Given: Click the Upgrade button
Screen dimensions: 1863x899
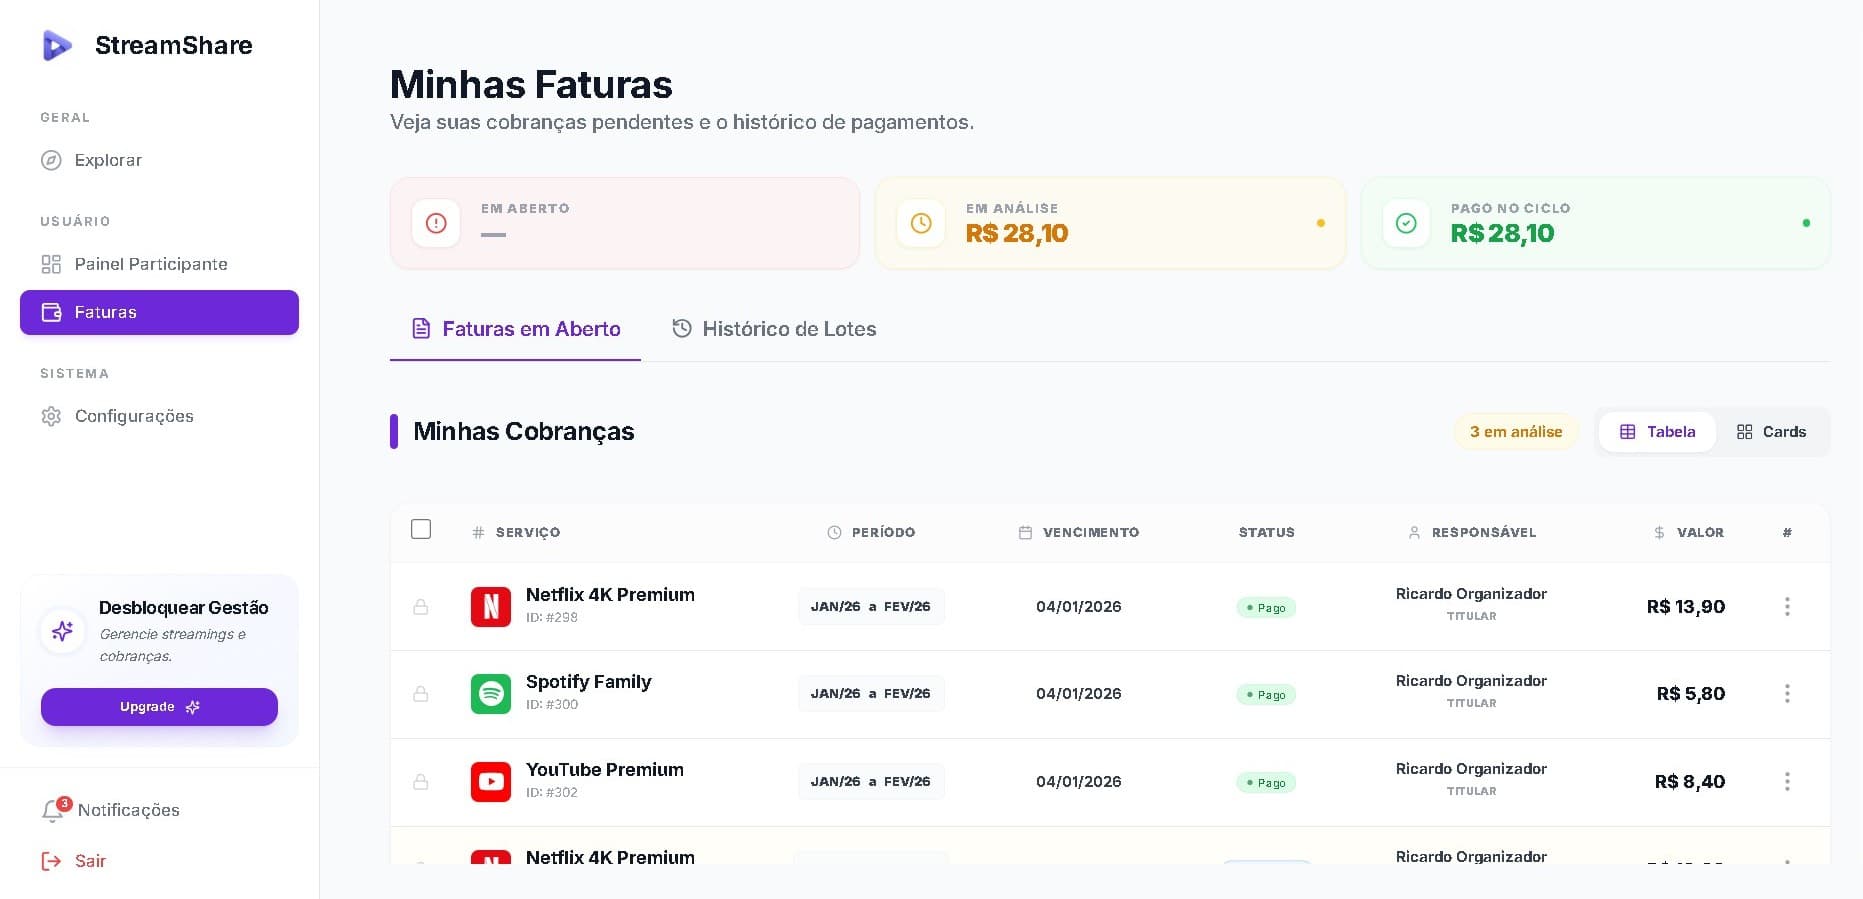Looking at the screenshot, I should pos(159,707).
